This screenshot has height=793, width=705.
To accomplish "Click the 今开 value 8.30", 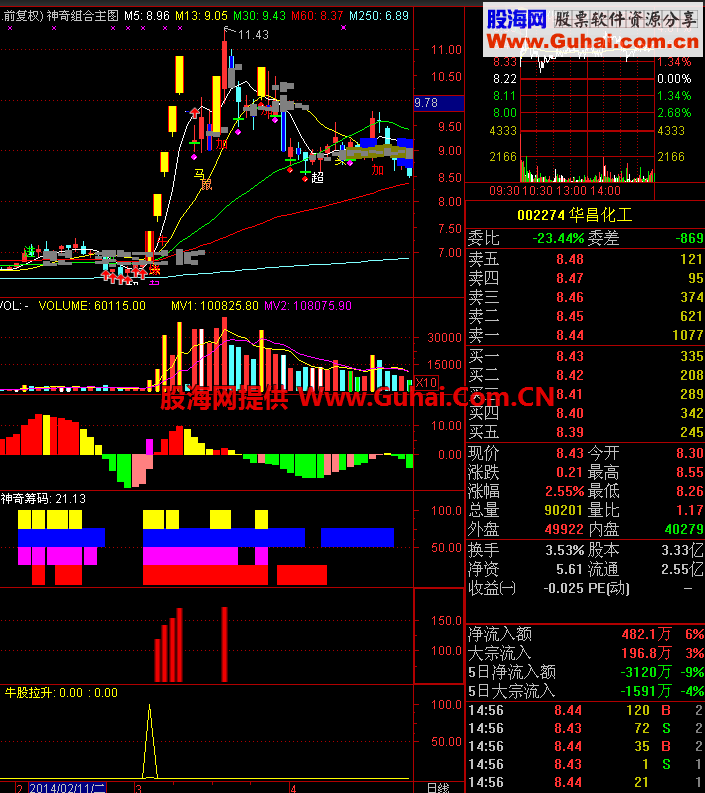I will coord(690,453).
